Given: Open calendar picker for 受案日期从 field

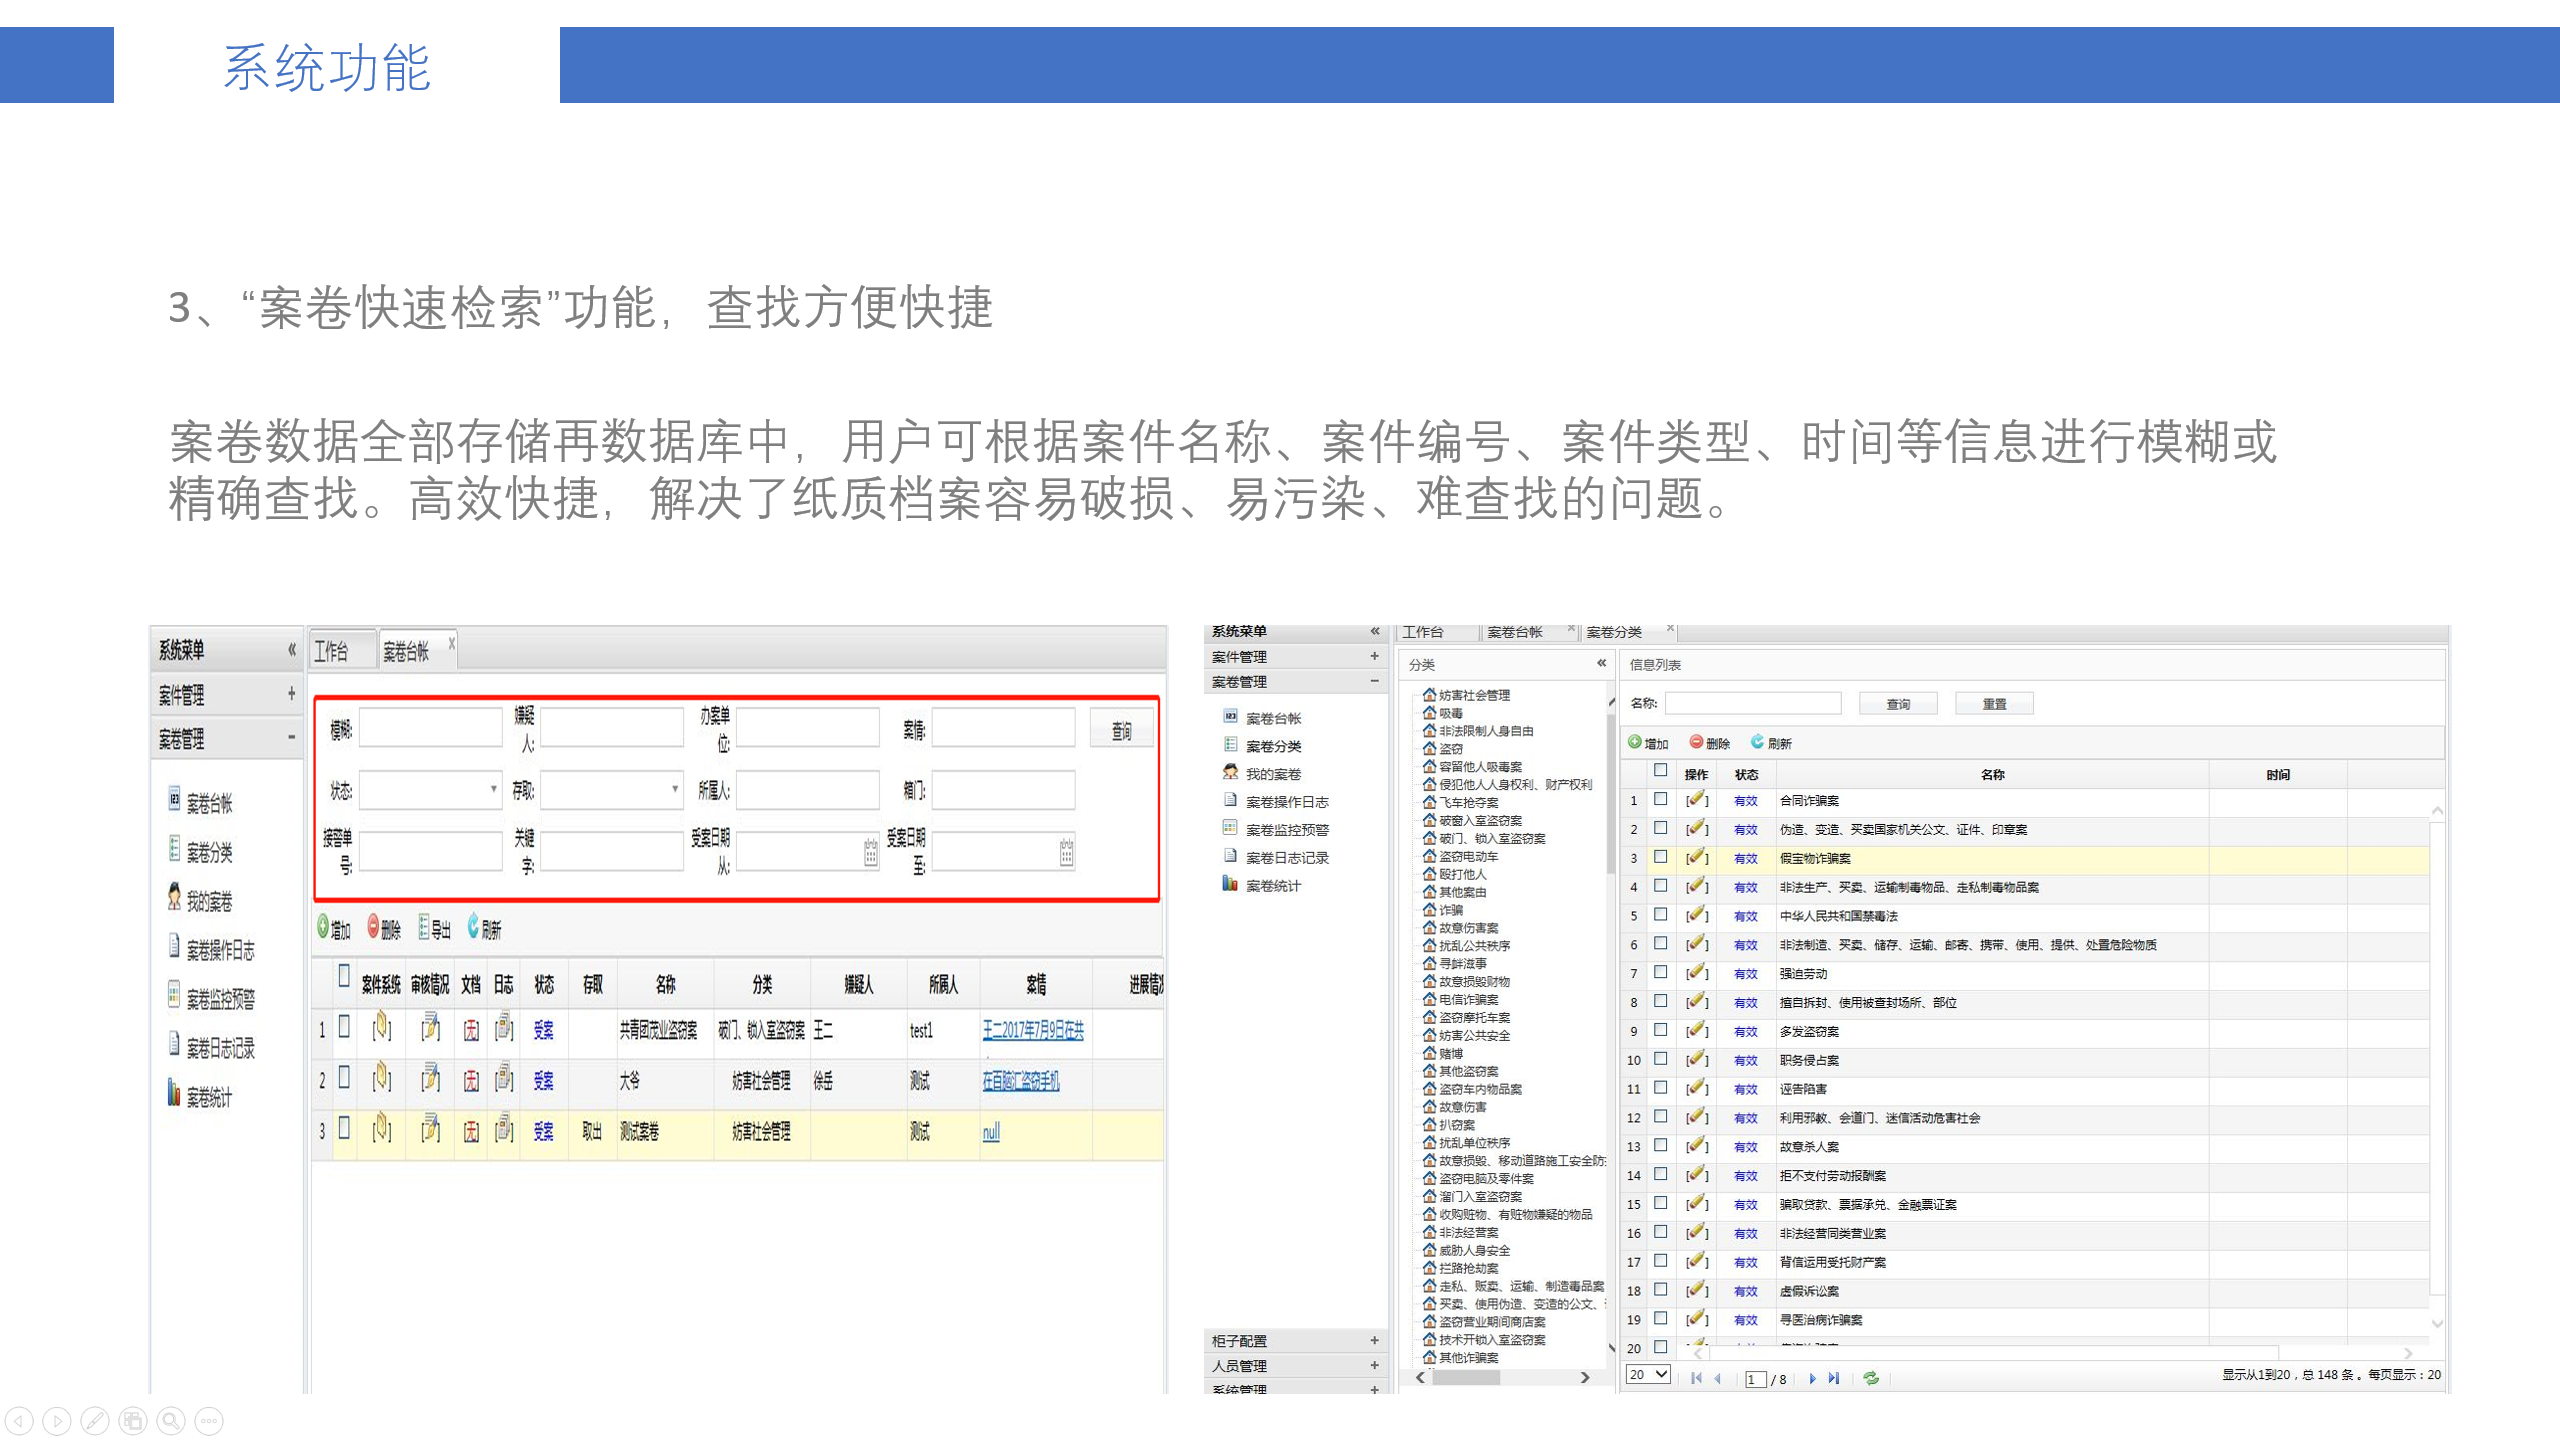Looking at the screenshot, I should tap(870, 853).
